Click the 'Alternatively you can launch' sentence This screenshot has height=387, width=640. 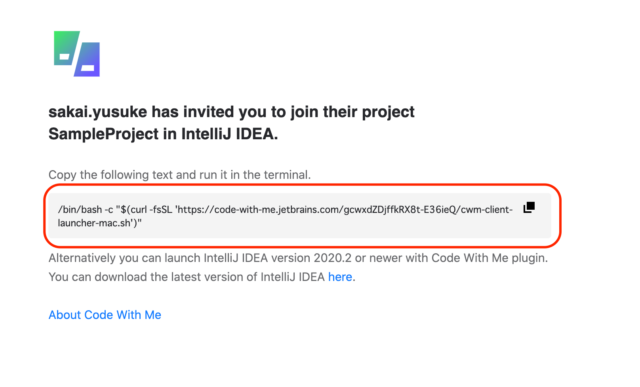click(x=124, y=258)
